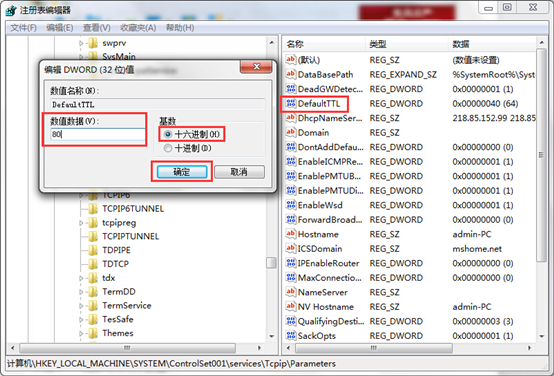Screen dimensions: 554x376
Task: Click the REG_EXPAND_SZ type cell
Action: [x=403, y=75]
